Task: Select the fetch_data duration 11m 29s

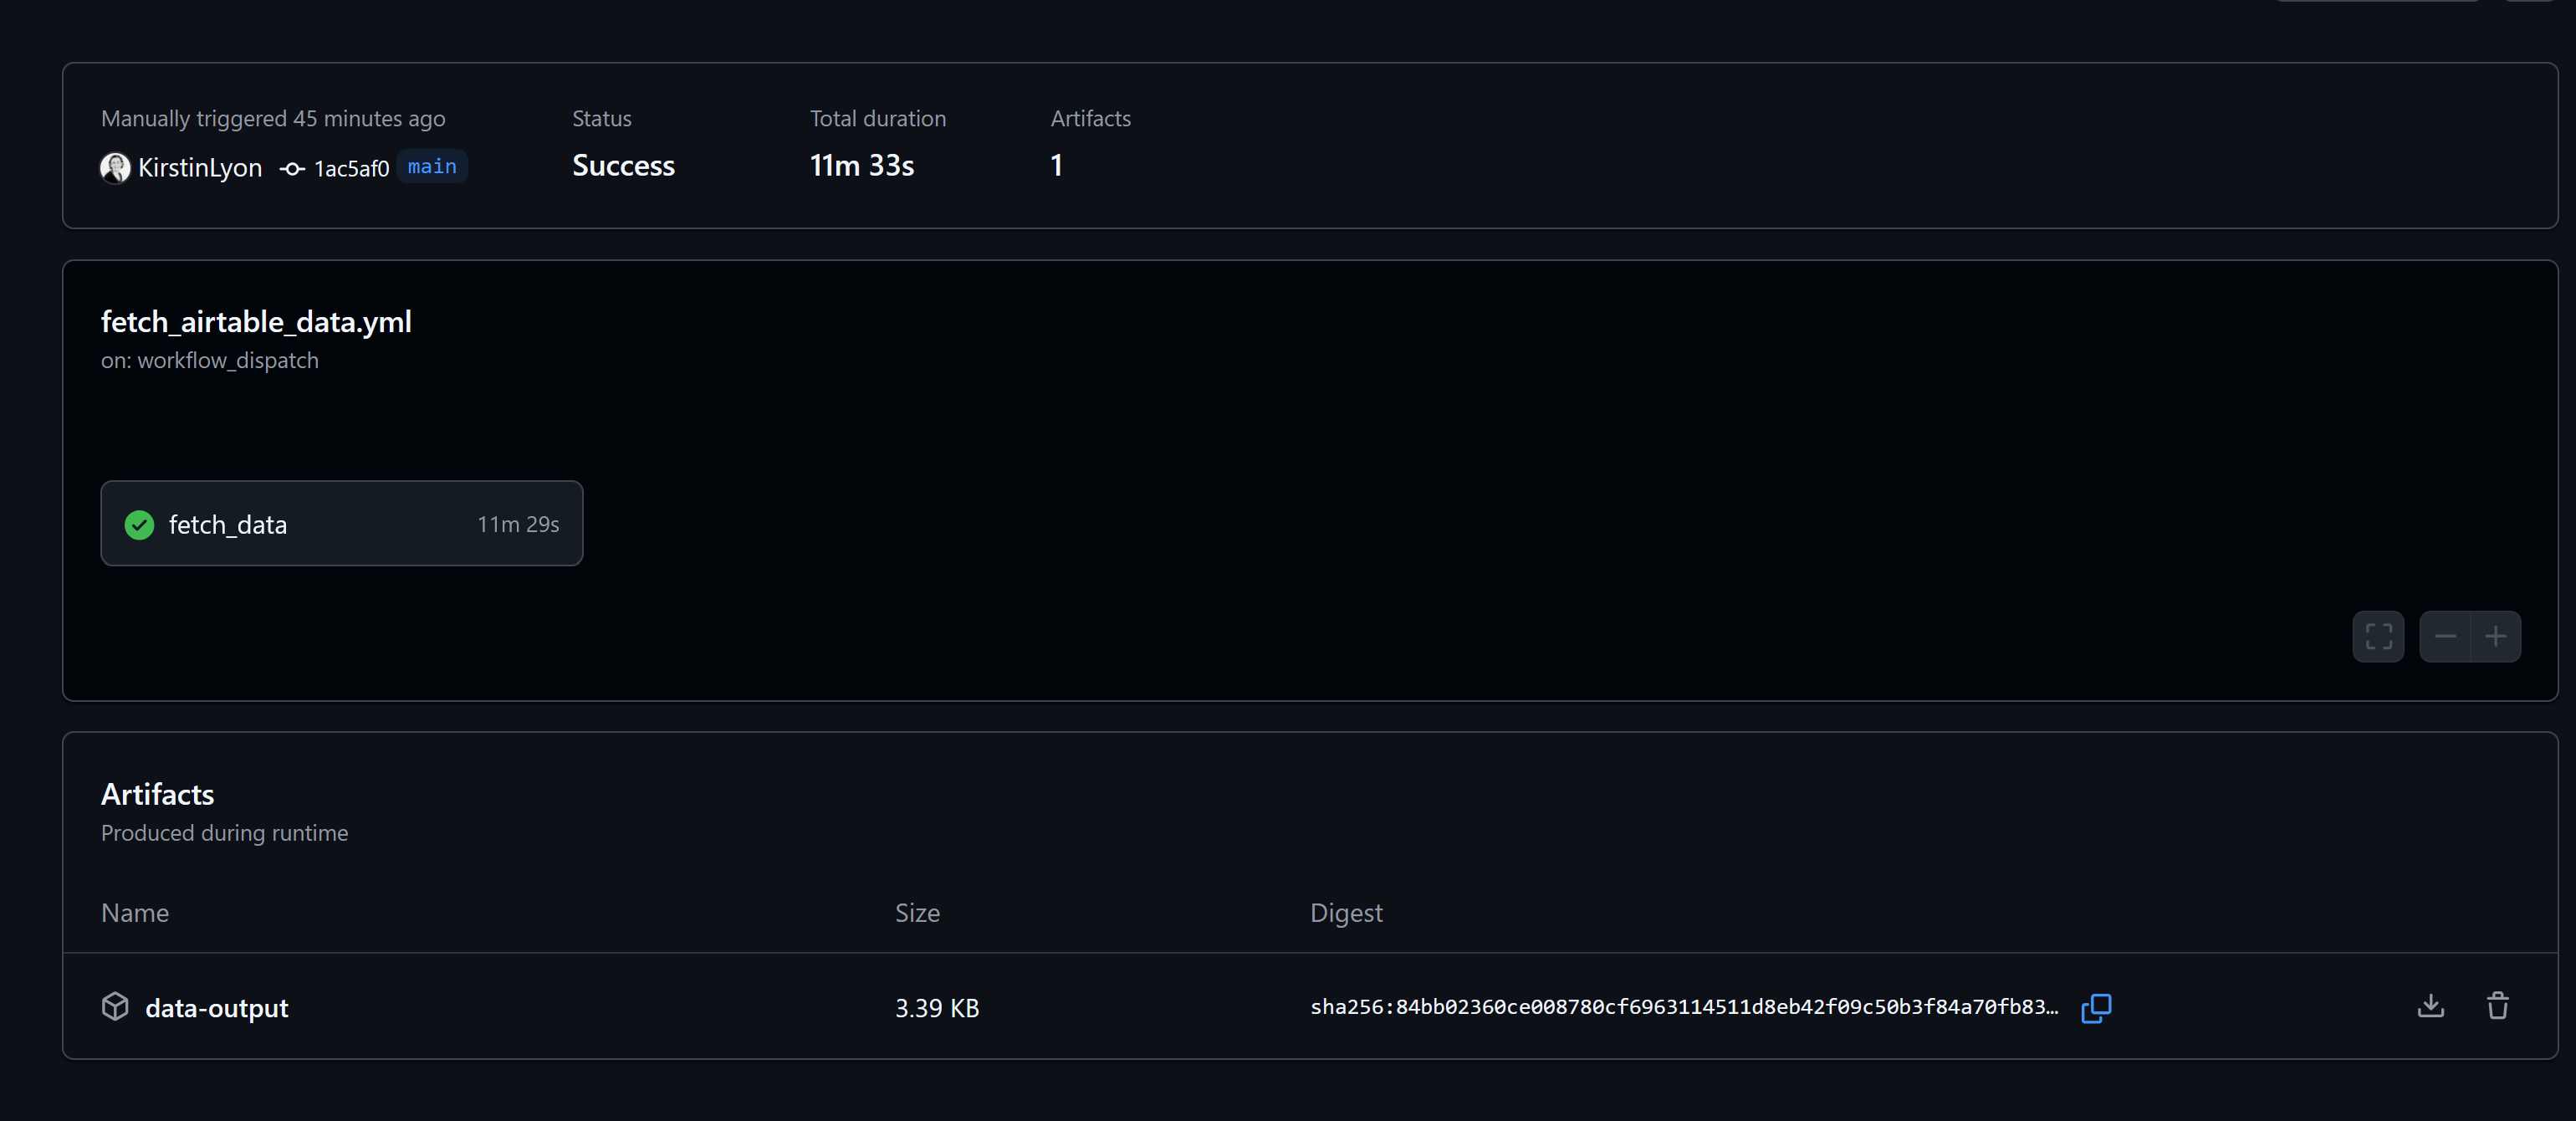Action: 518,524
